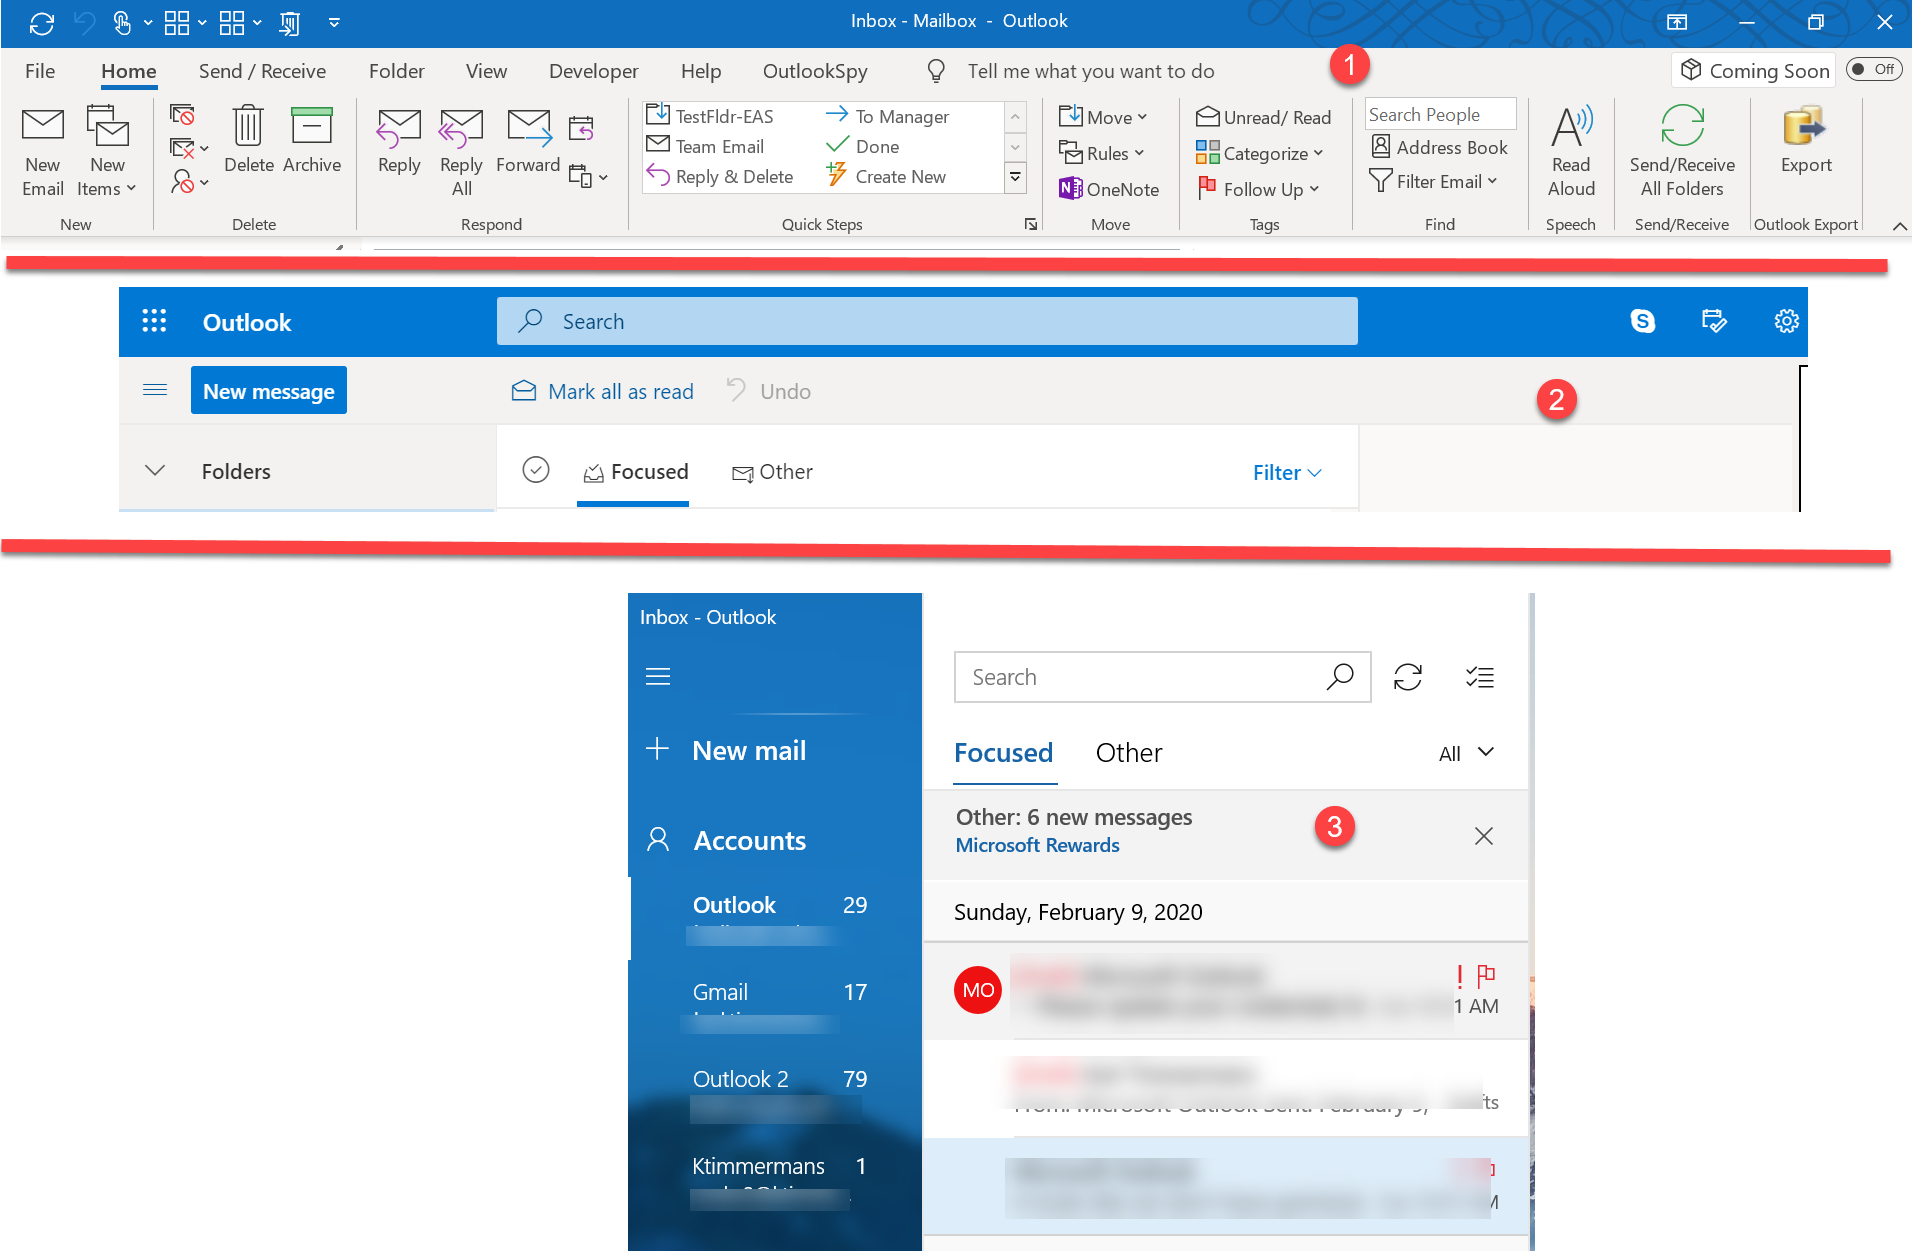1912x1251 pixels.
Task: Click the sync icon in quick access toolbar
Action: [x=42, y=22]
